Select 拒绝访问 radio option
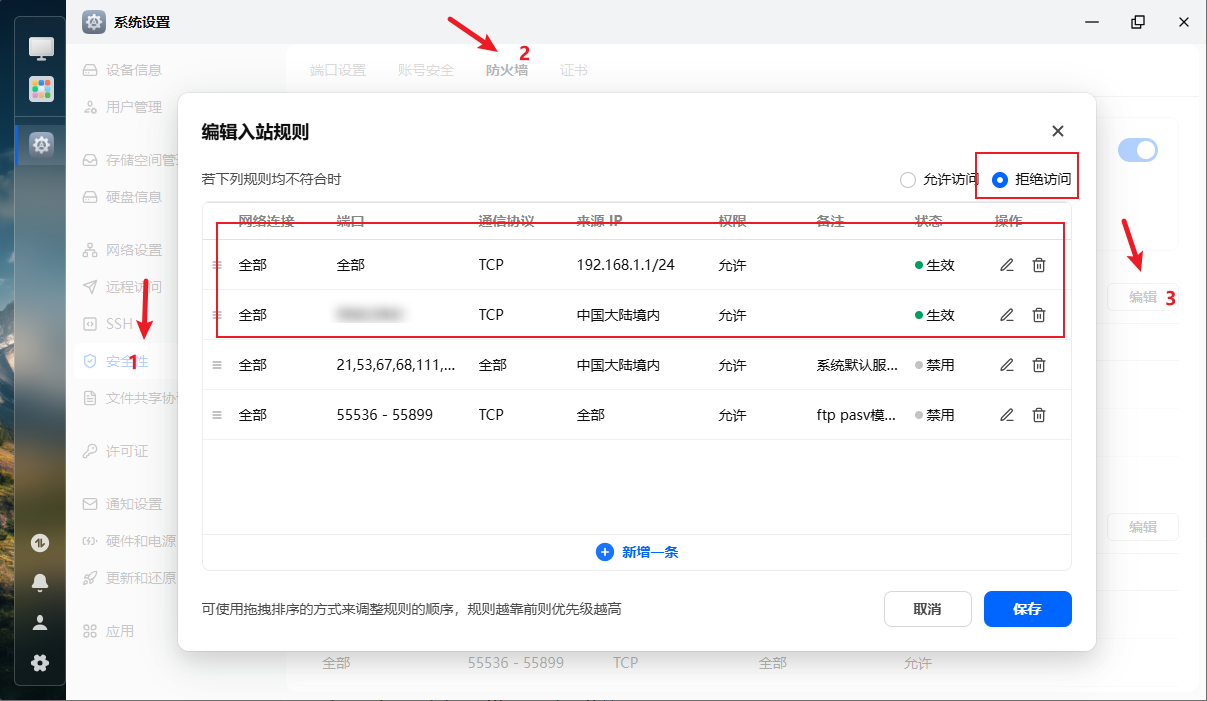Image resolution: width=1207 pixels, height=701 pixels. coord(999,180)
